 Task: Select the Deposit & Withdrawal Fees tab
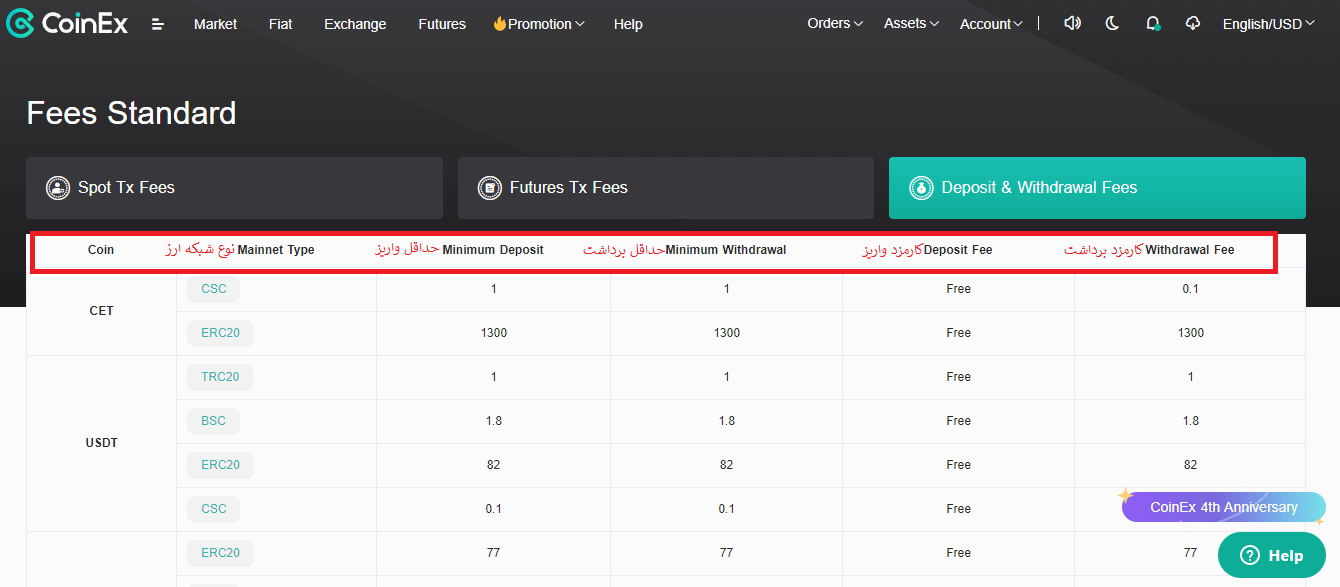click(x=1097, y=188)
